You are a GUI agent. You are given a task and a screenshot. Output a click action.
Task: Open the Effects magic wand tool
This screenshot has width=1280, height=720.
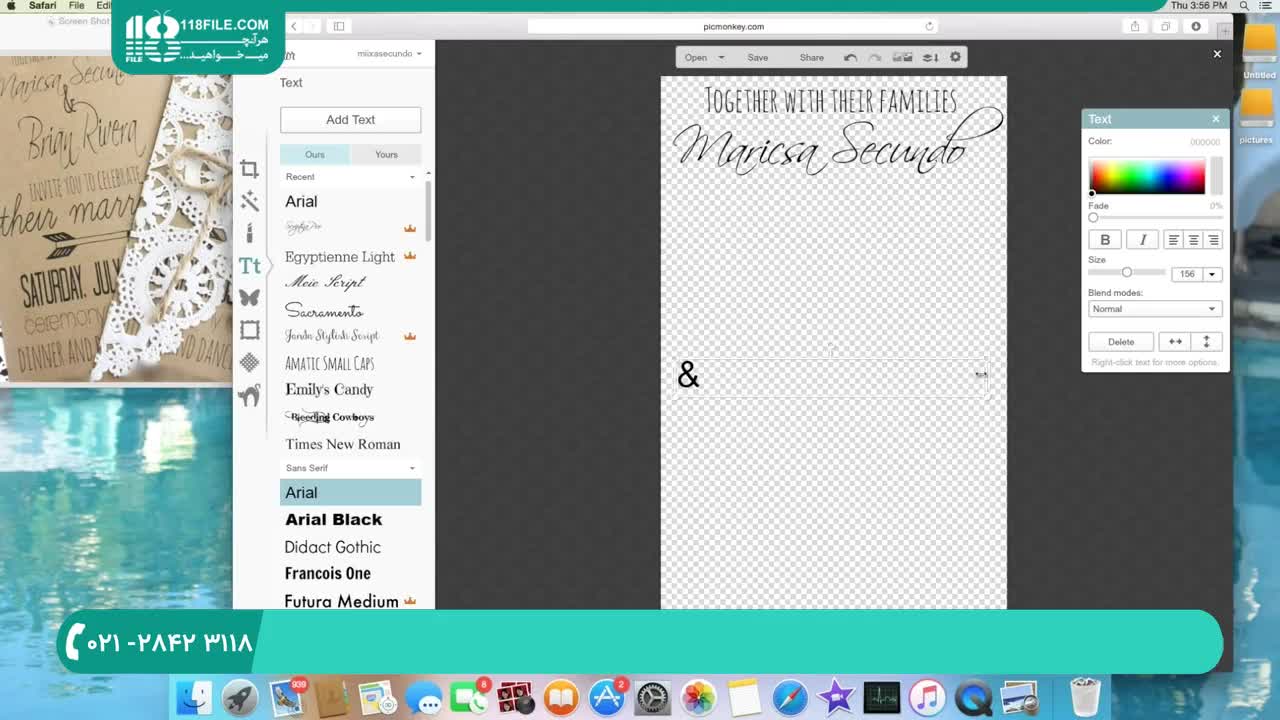tap(249, 202)
